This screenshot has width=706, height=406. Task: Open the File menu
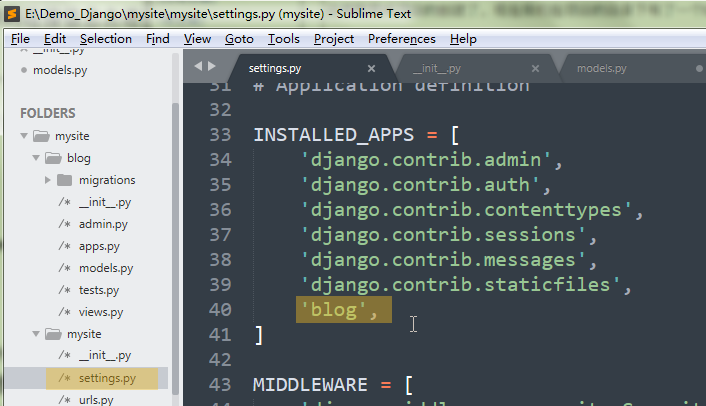20,39
